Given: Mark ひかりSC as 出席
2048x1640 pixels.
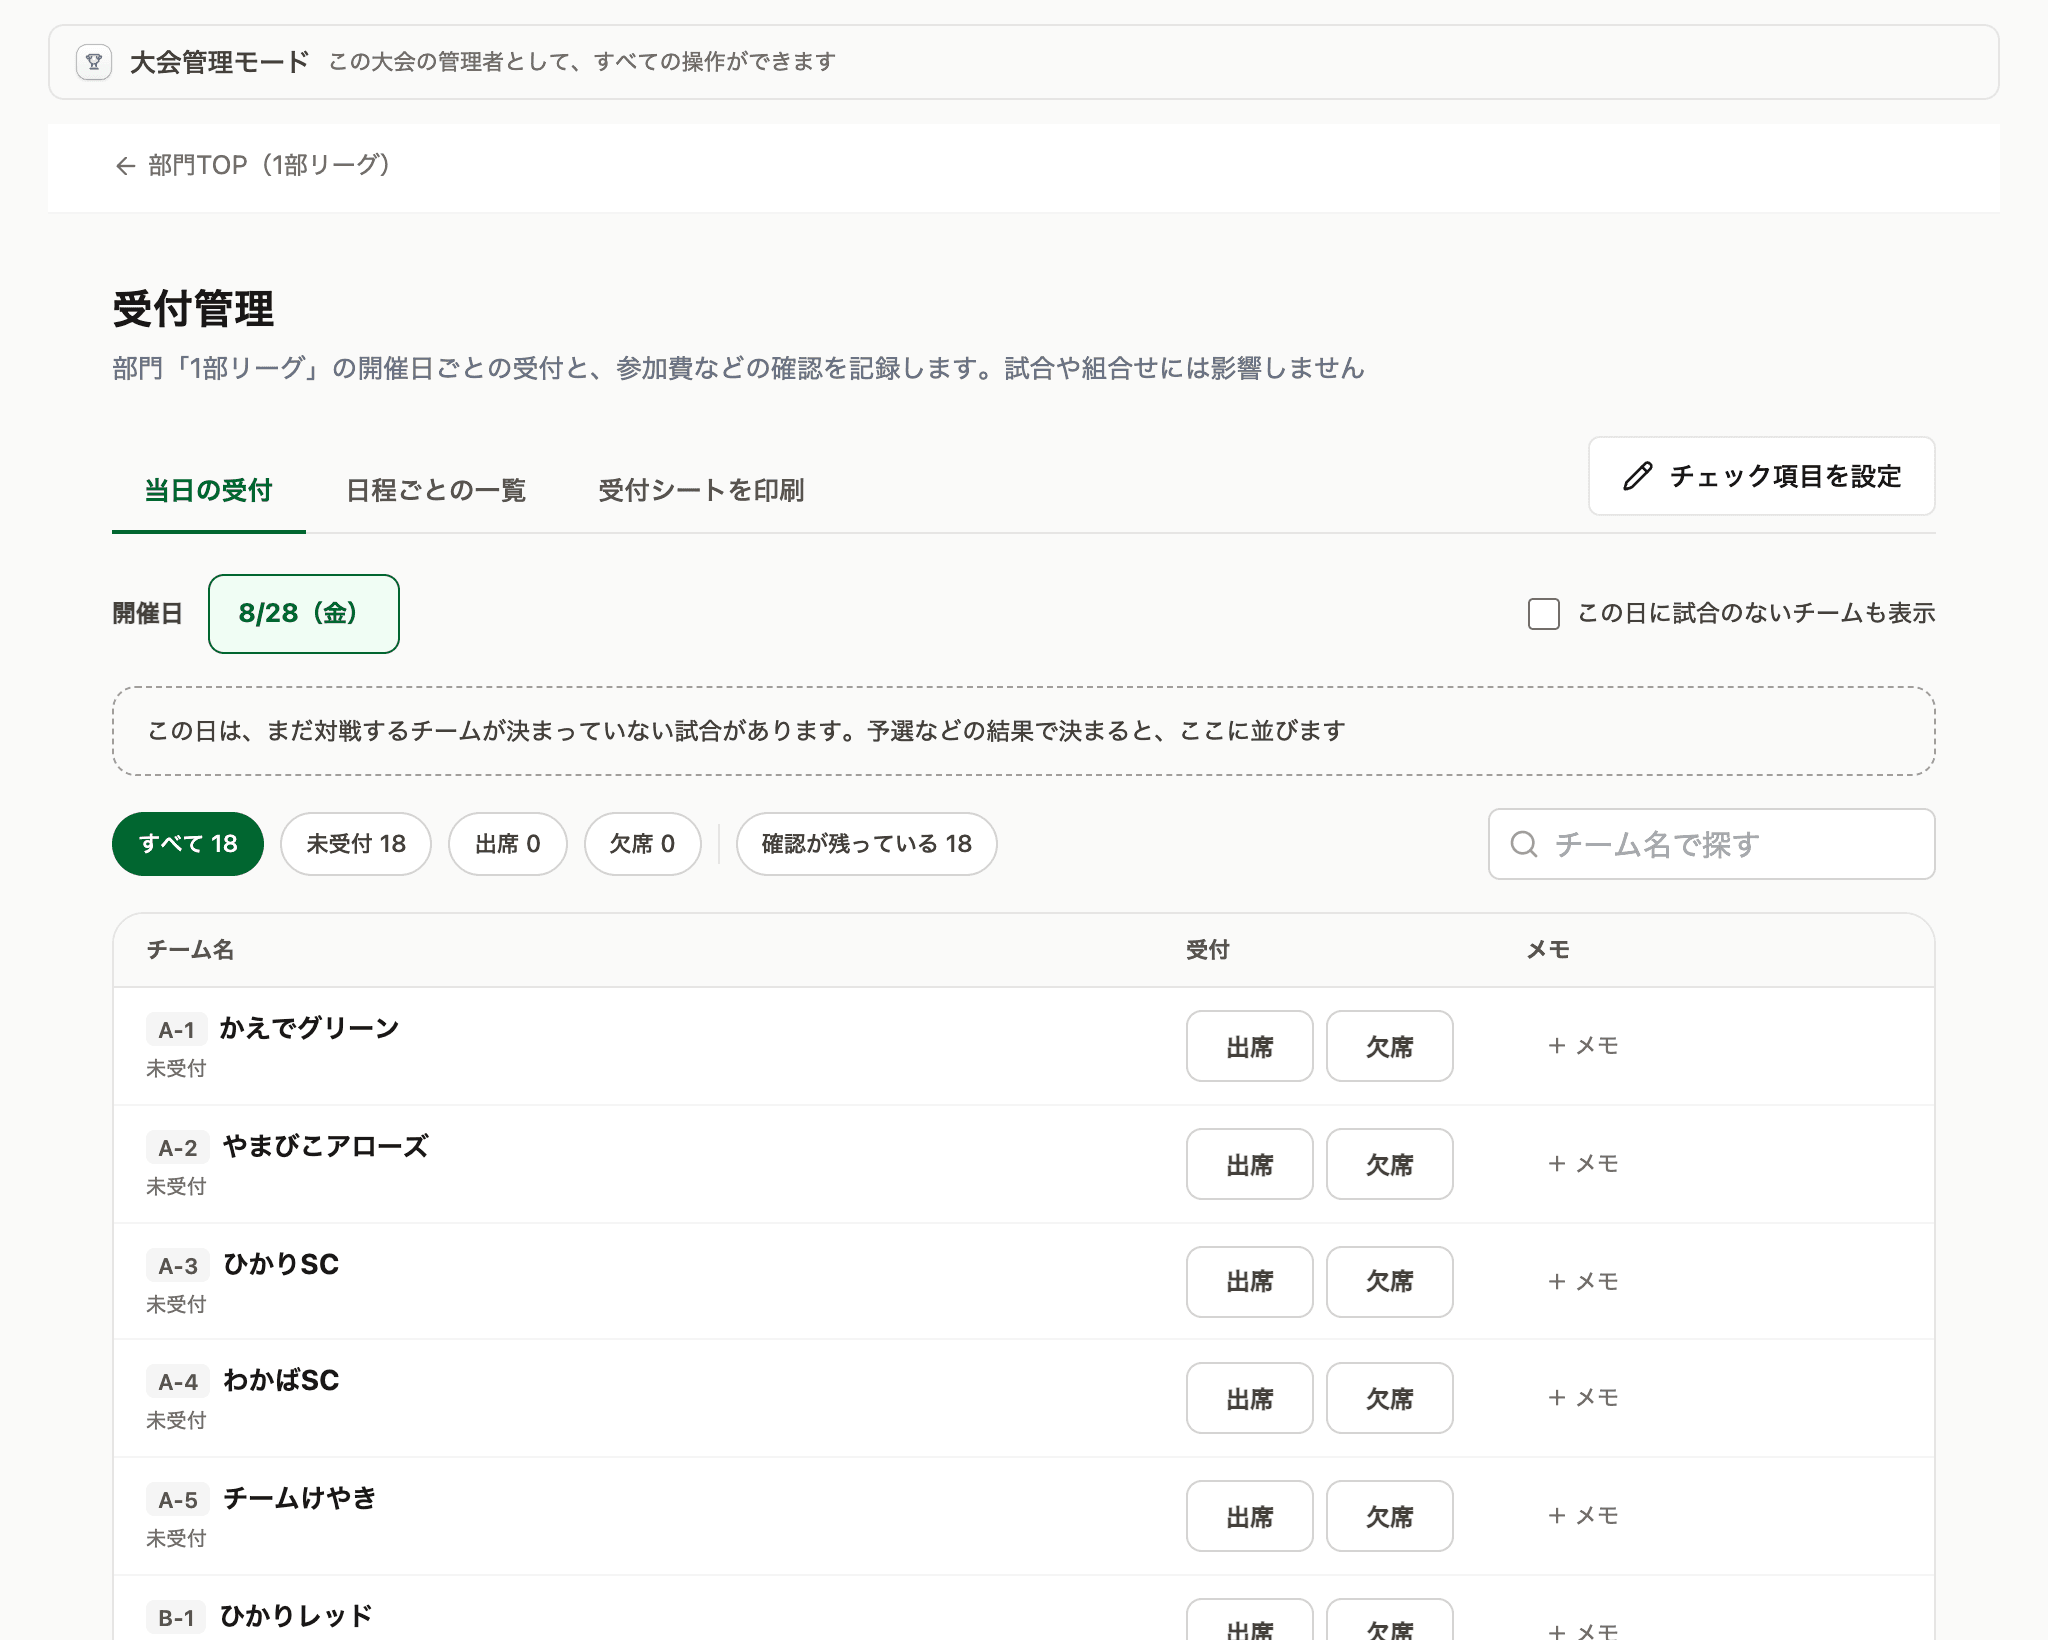Looking at the screenshot, I should 1250,1282.
